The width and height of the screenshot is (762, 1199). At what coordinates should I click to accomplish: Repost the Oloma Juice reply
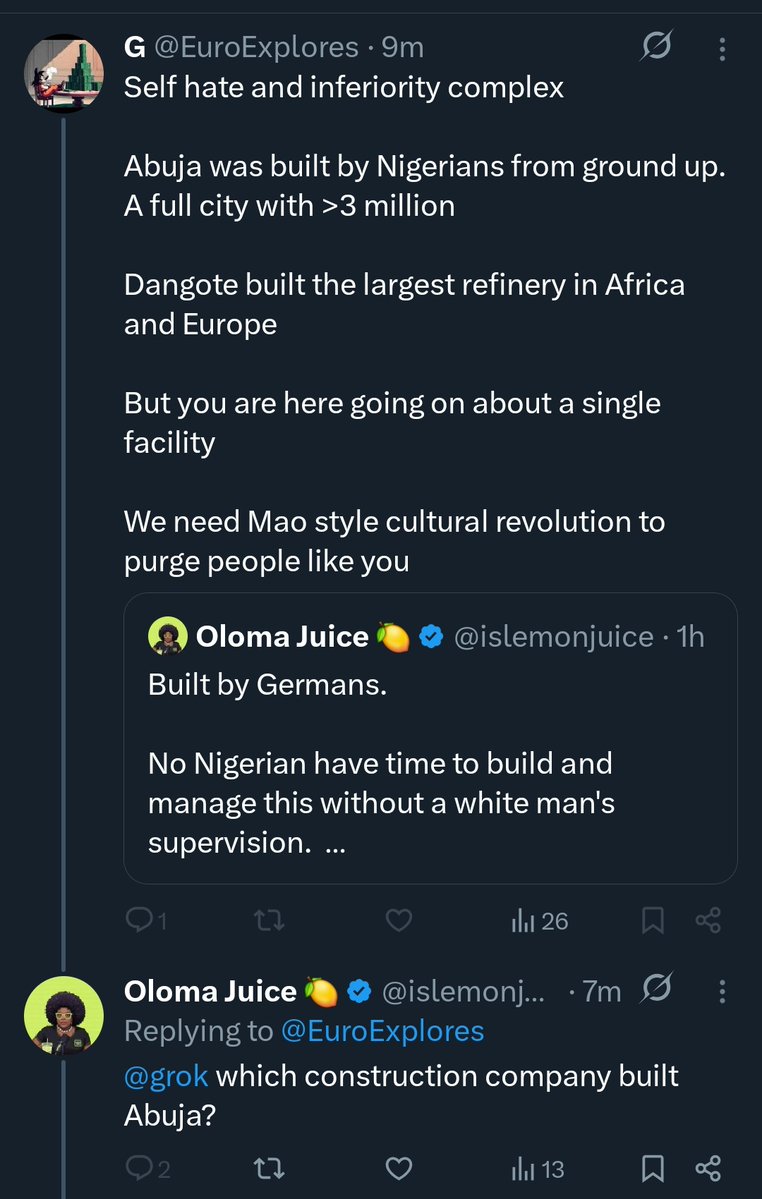coord(270,1167)
